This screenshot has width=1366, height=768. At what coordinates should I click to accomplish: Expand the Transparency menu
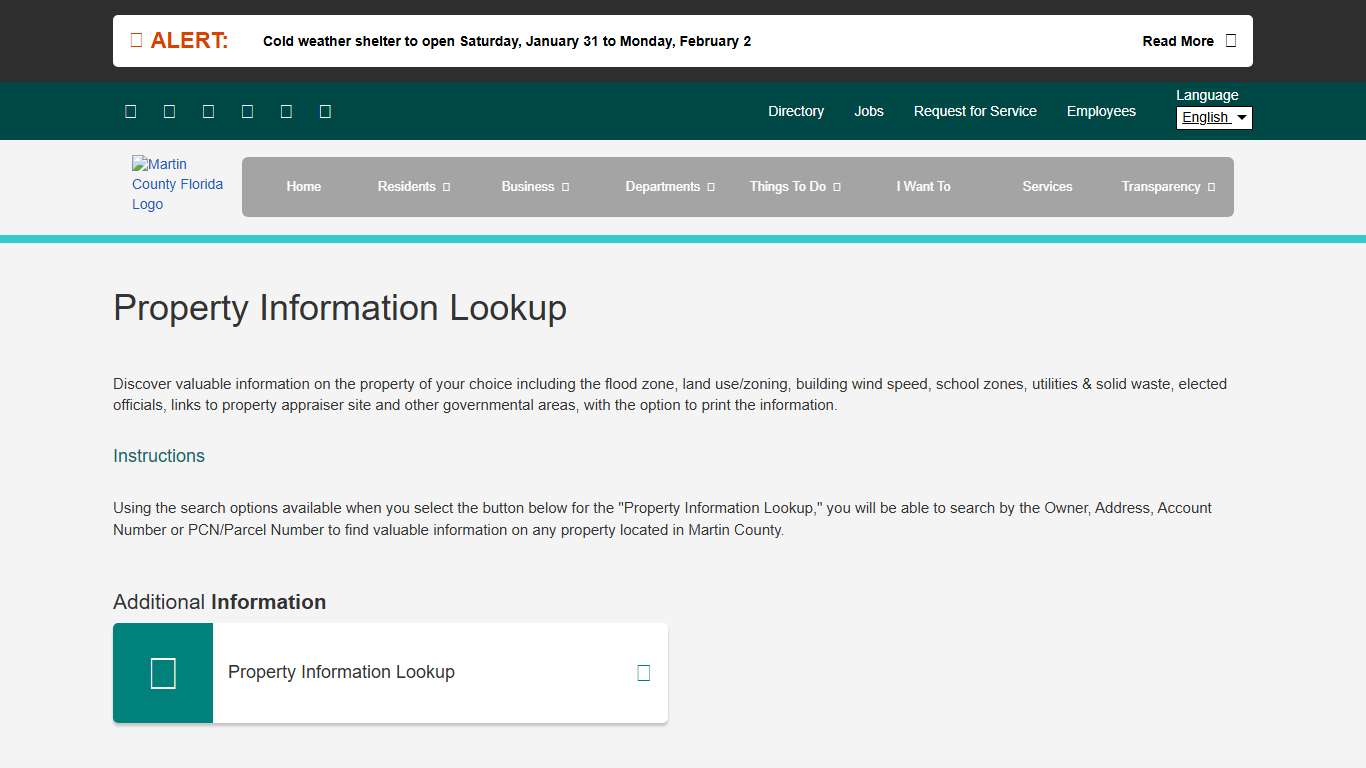1167,187
